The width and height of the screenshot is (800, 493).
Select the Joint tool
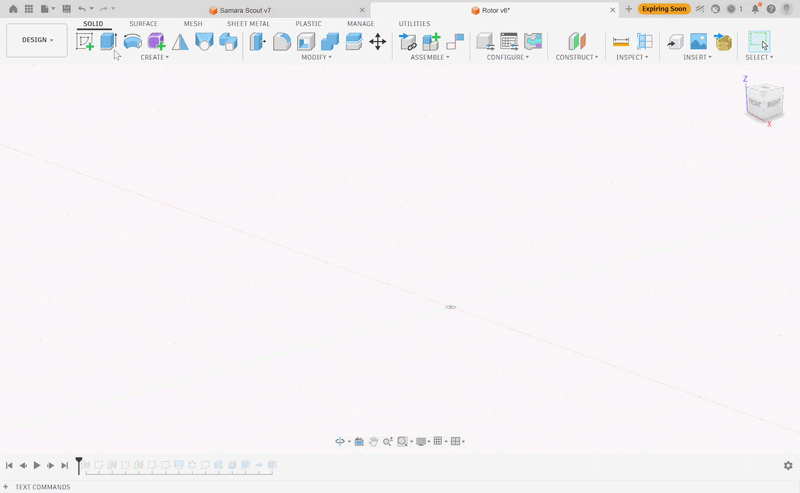455,41
